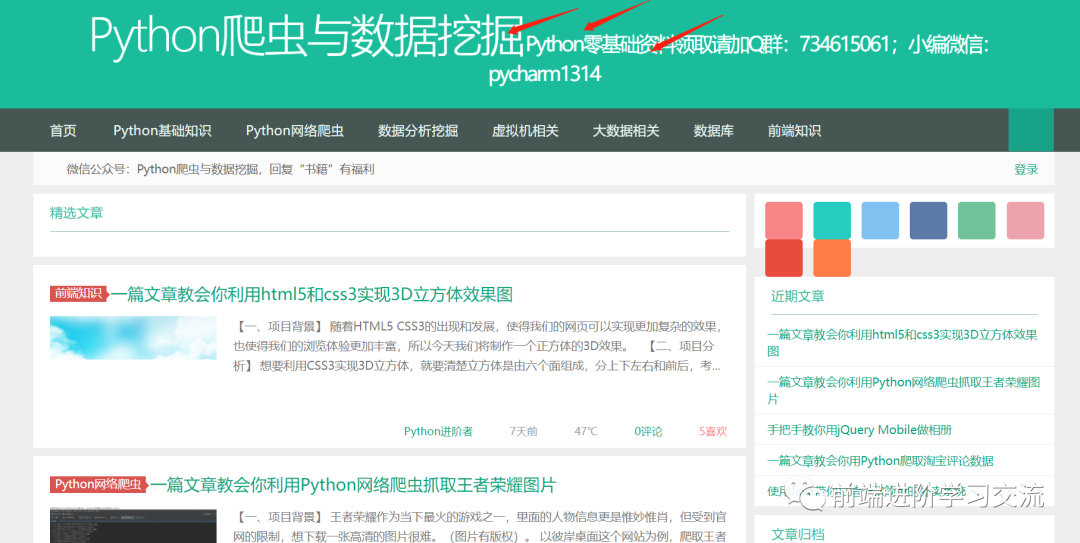
Task: Click the dark green box at nav bar end
Action: [x=1031, y=130]
